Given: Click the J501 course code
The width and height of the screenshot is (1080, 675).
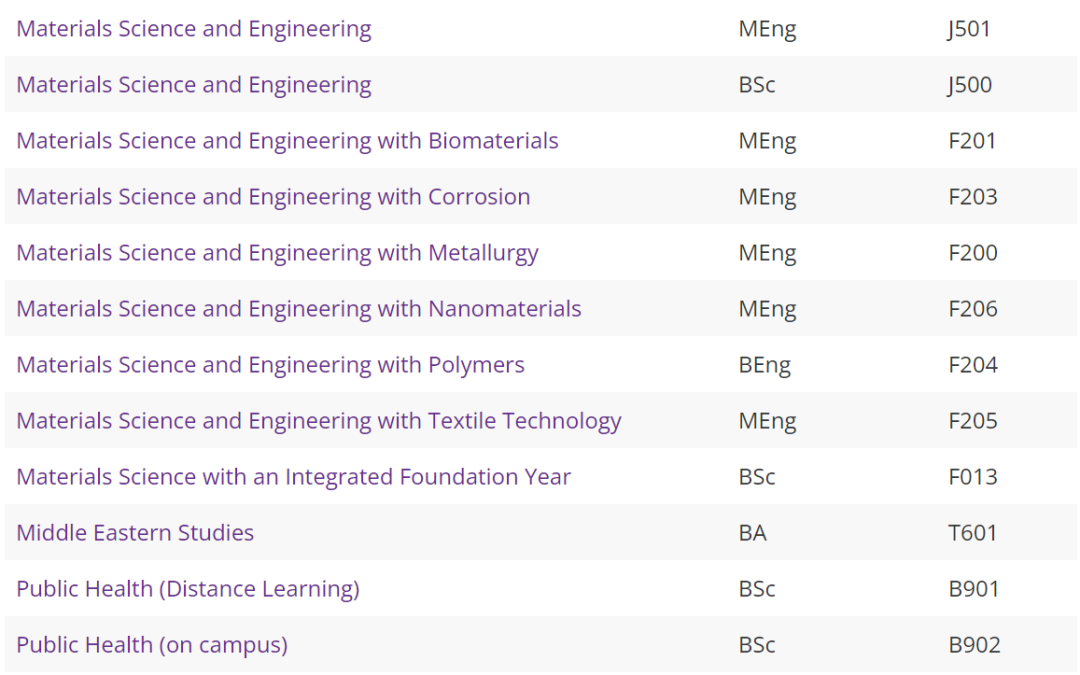Looking at the screenshot, I should point(968,29).
